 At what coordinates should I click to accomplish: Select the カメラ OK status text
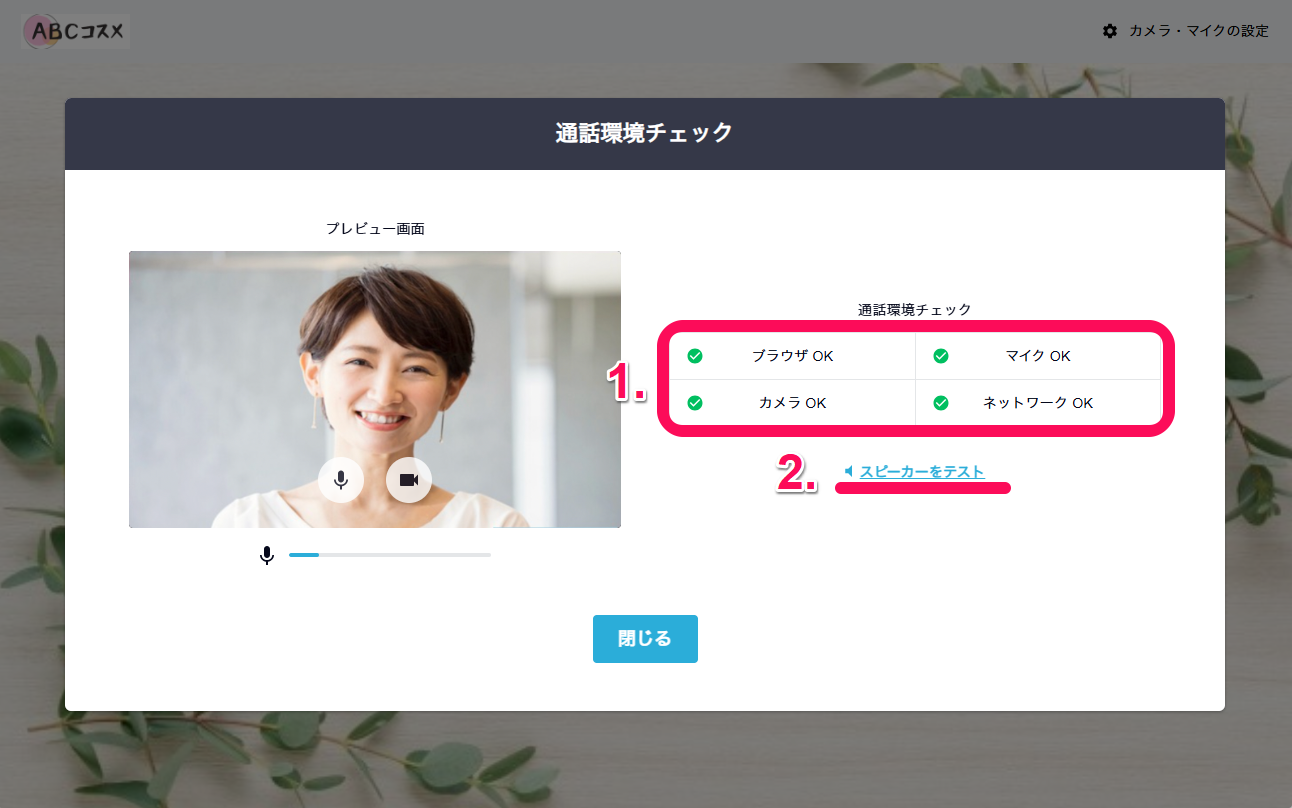792,403
